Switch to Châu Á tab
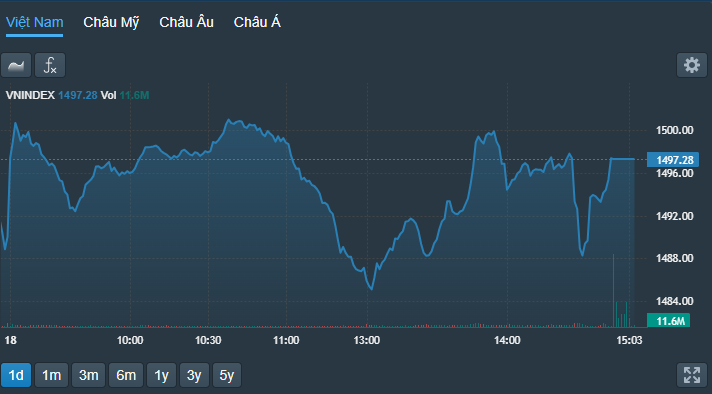Image resolution: width=712 pixels, height=394 pixels. click(x=257, y=22)
